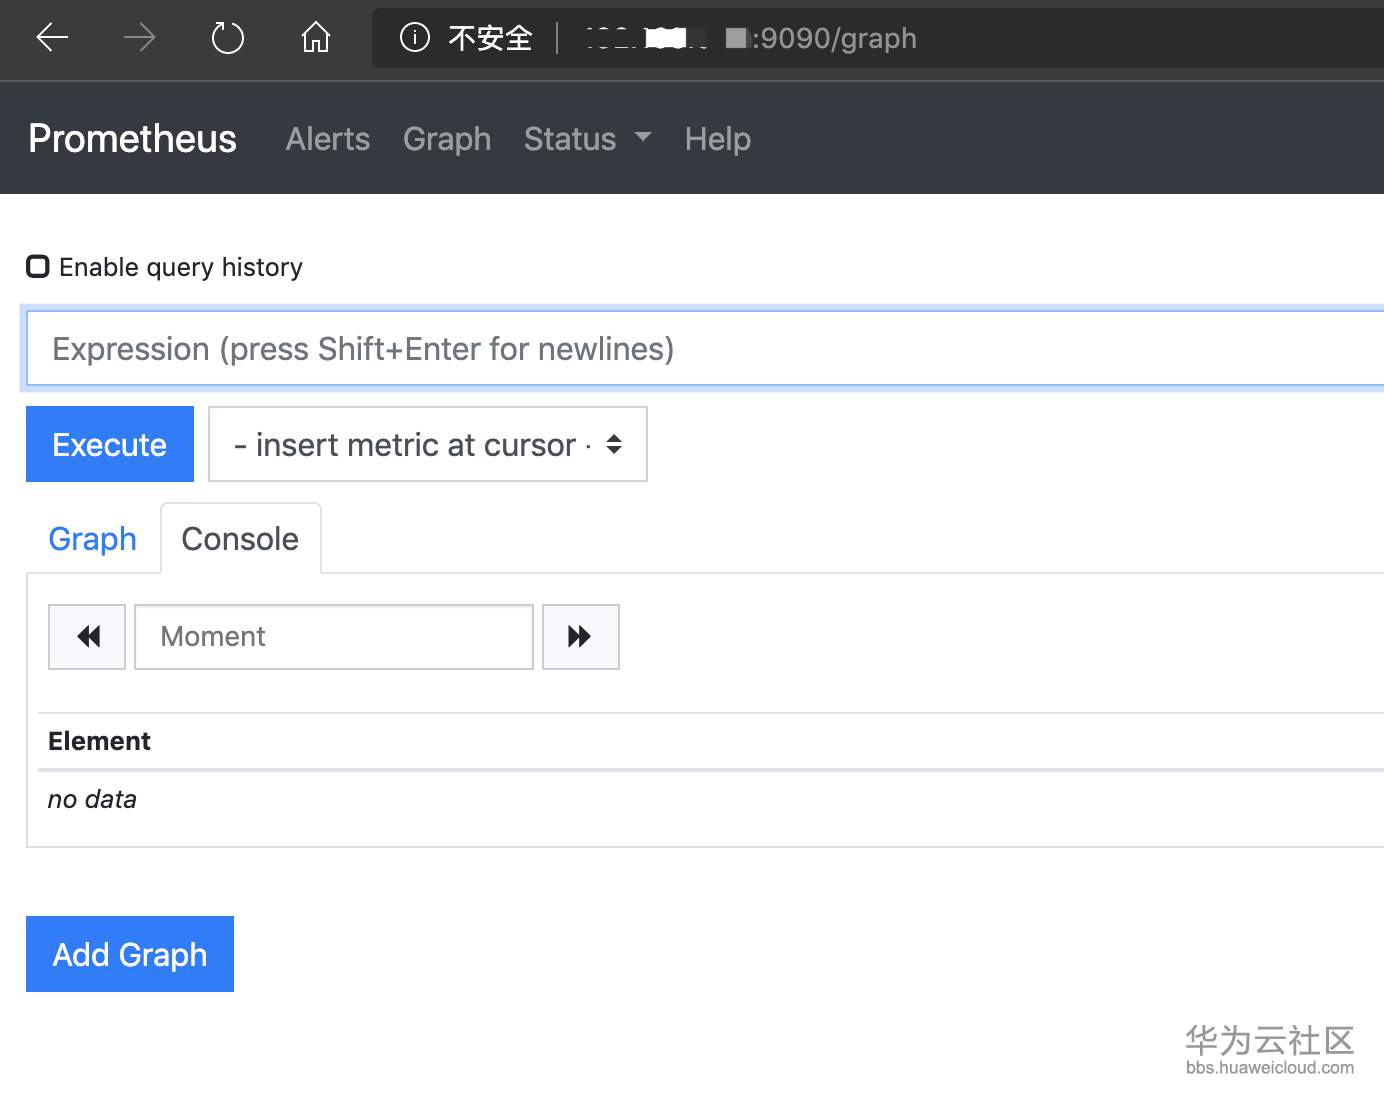The image size is (1384, 1104).
Task: Enable query history checkbox
Action: click(x=38, y=267)
